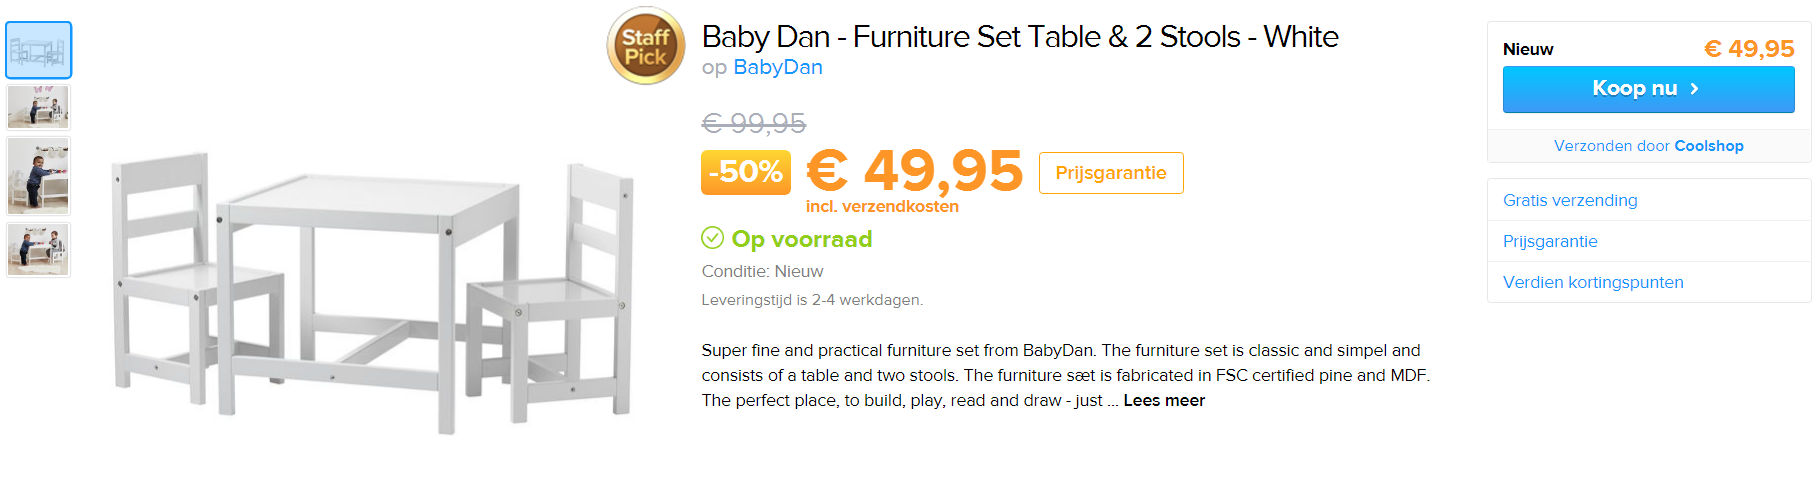This screenshot has height=482, width=1816.
Task: Click the arrow on Koop nu button
Action: (x=1694, y=89)
